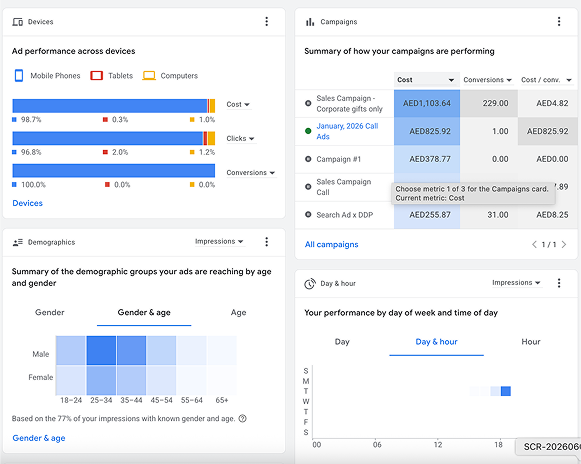Open the Campaigns card three-dot menu
Viewport: 581px width, 464px height.
(x=559, y=21)
